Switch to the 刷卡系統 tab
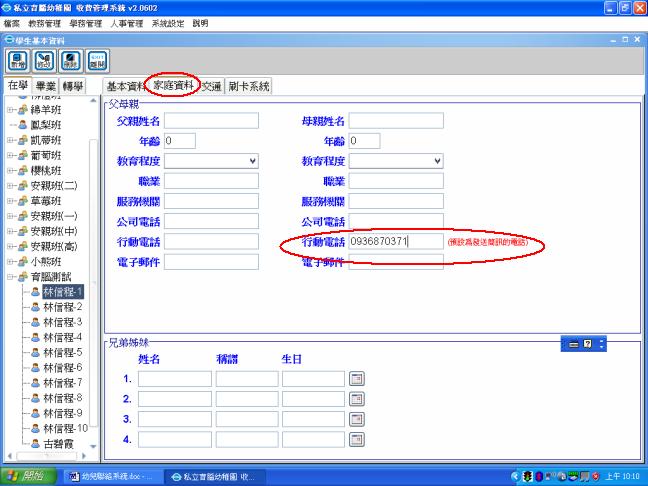 click(x=248, y=87)
